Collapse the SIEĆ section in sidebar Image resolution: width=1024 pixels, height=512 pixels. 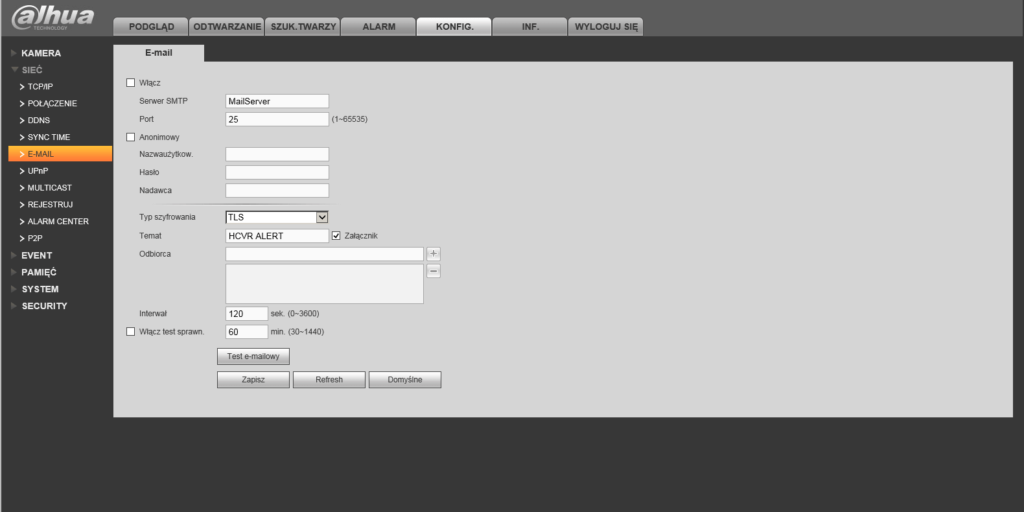point(32,69)
